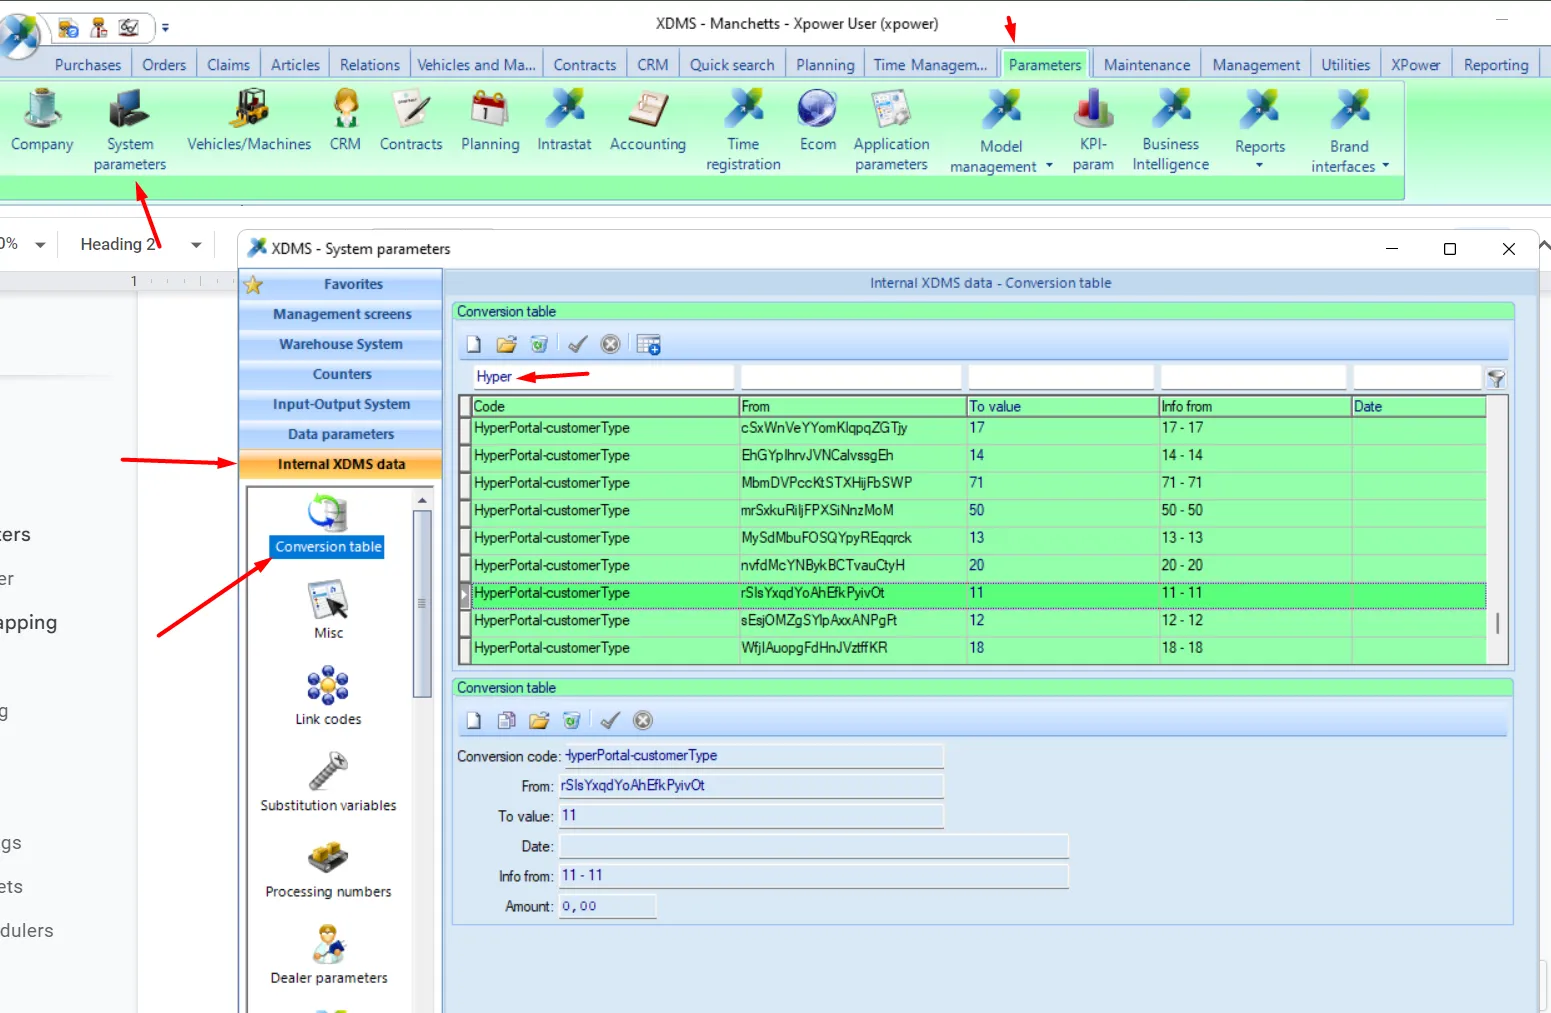Open Substitution variables in sidebar
Viewport: 1551px width, 1013px height.
pos(328,782)
